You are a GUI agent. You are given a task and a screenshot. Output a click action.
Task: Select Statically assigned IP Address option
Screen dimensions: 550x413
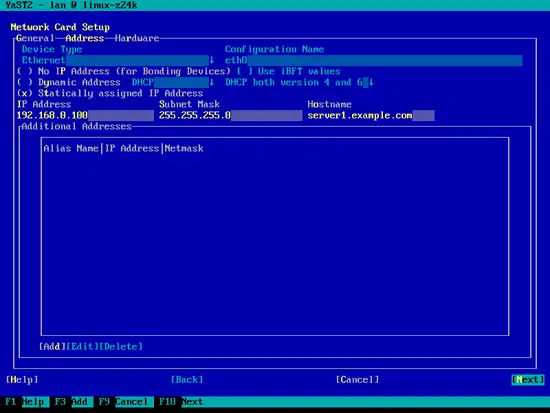[110, 93]
